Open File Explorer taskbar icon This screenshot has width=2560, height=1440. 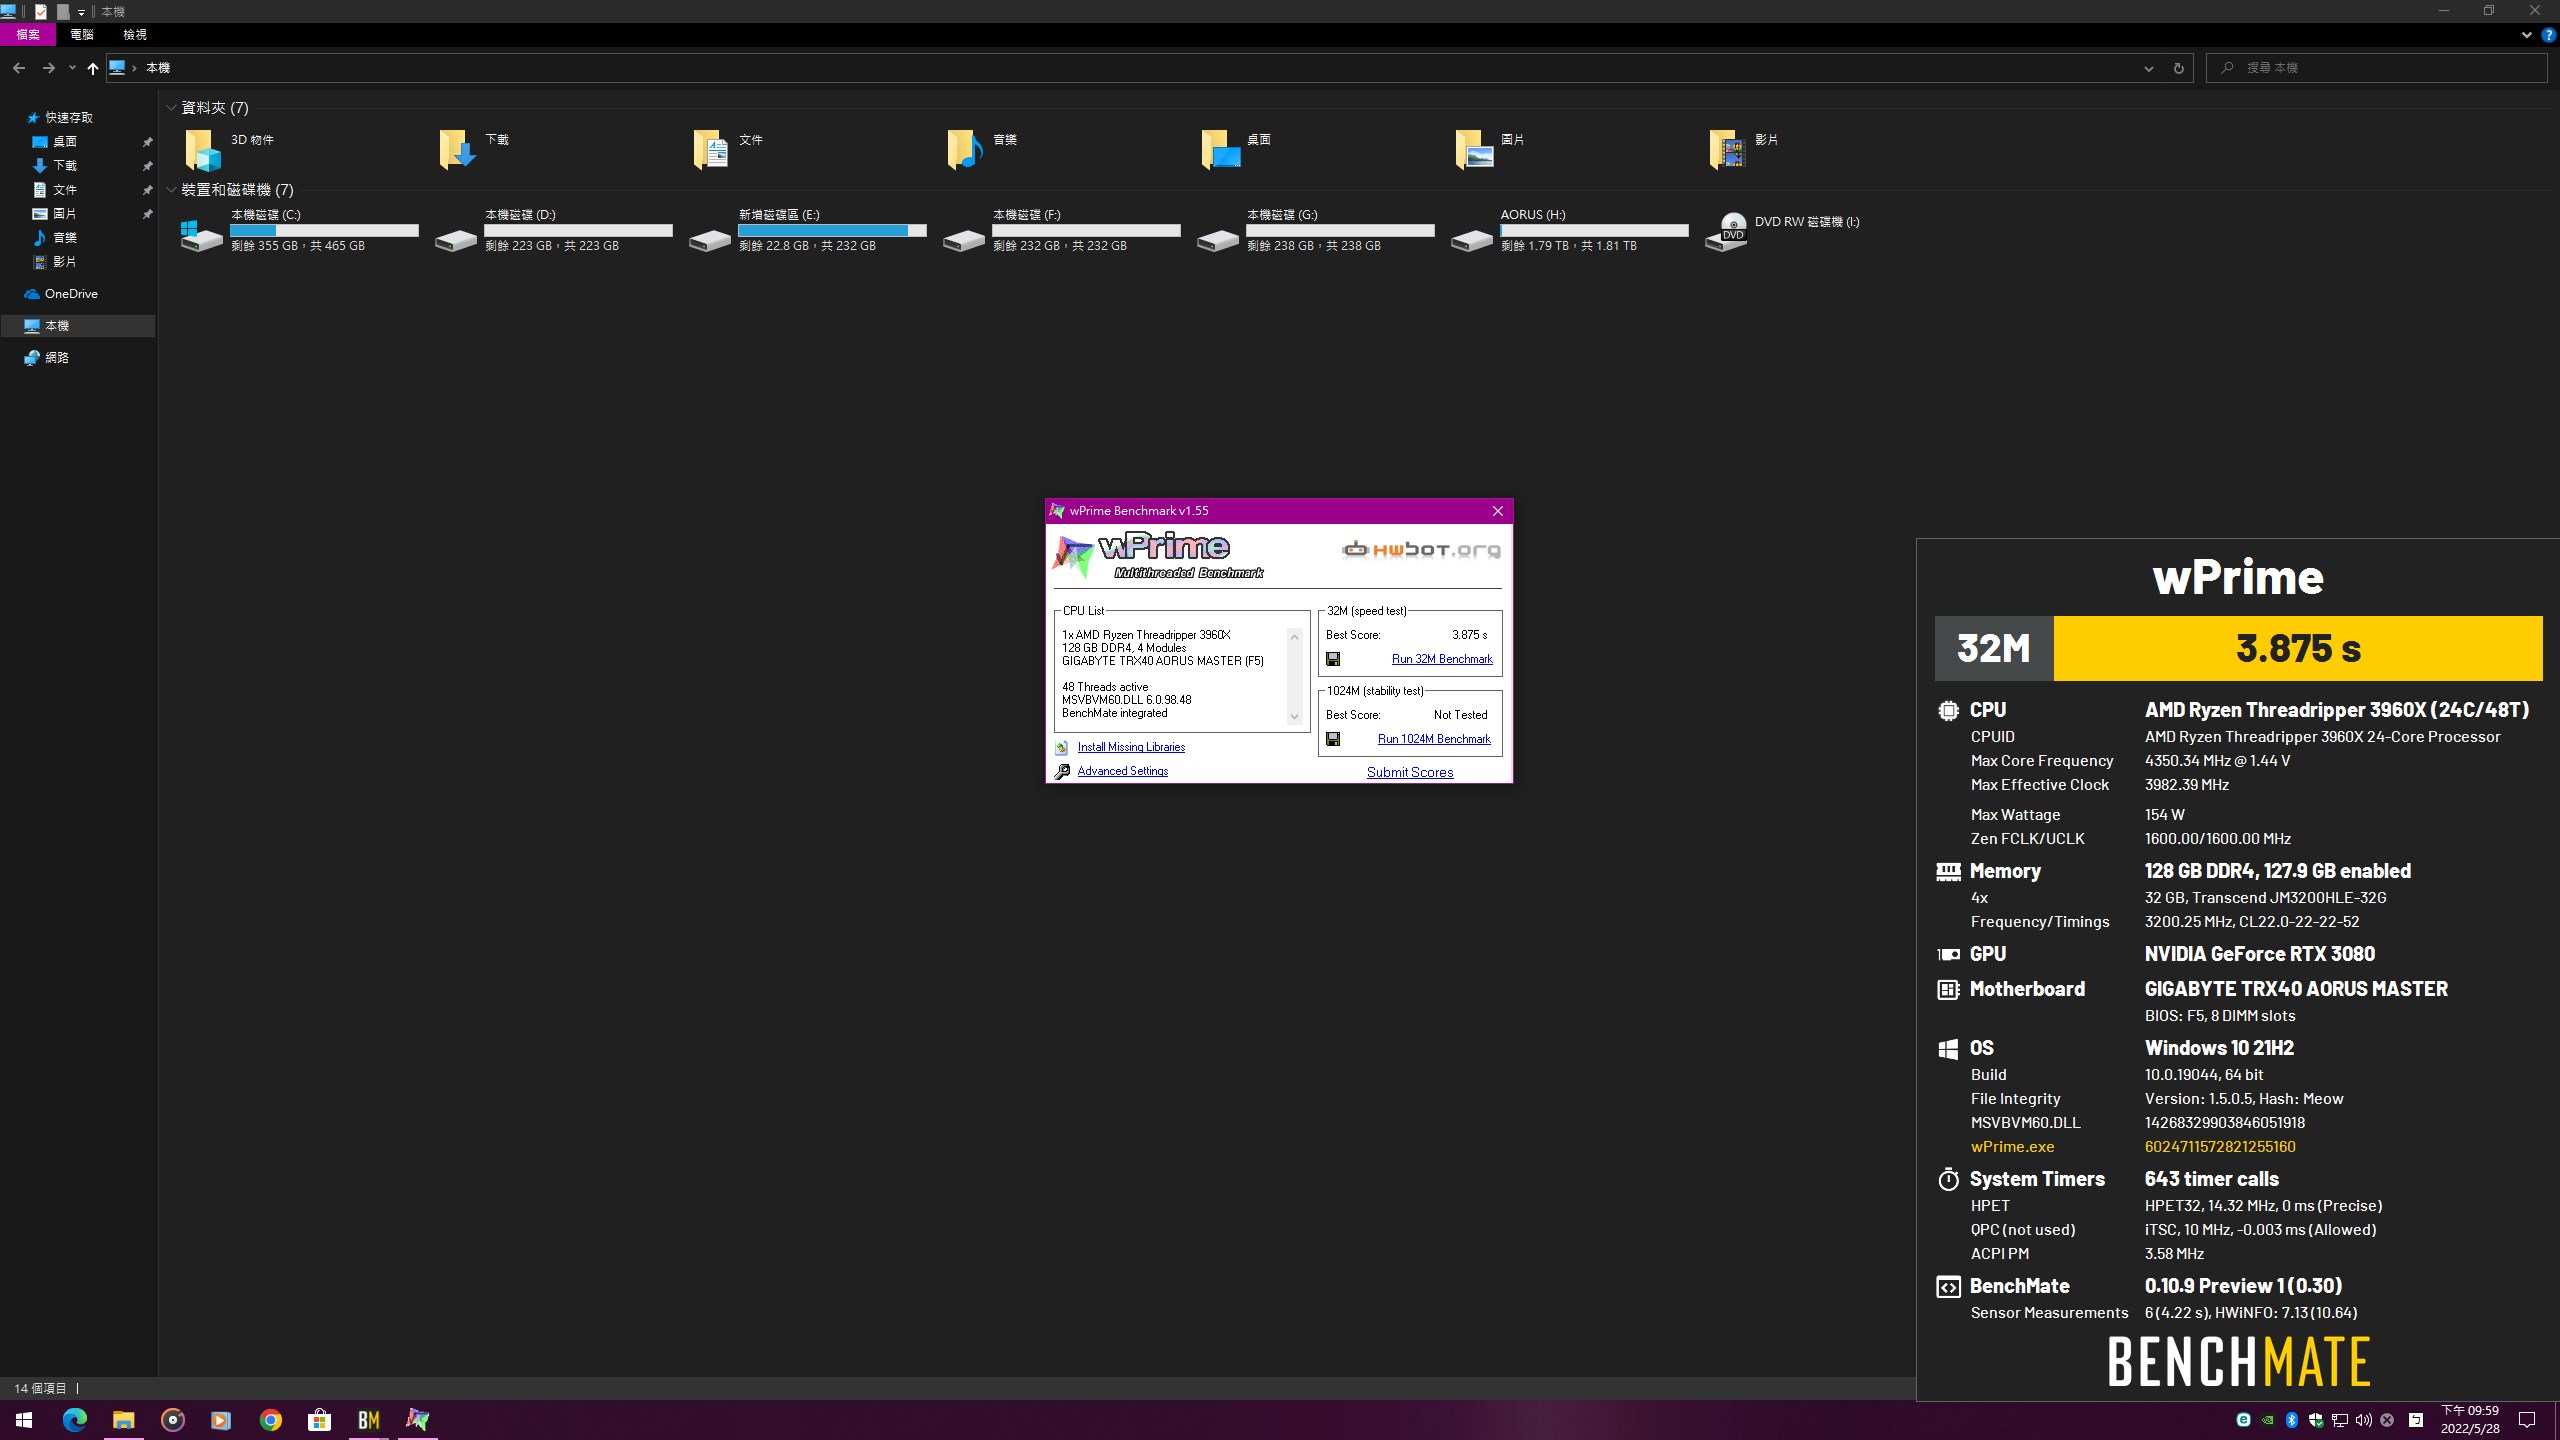coord(123,1419)
